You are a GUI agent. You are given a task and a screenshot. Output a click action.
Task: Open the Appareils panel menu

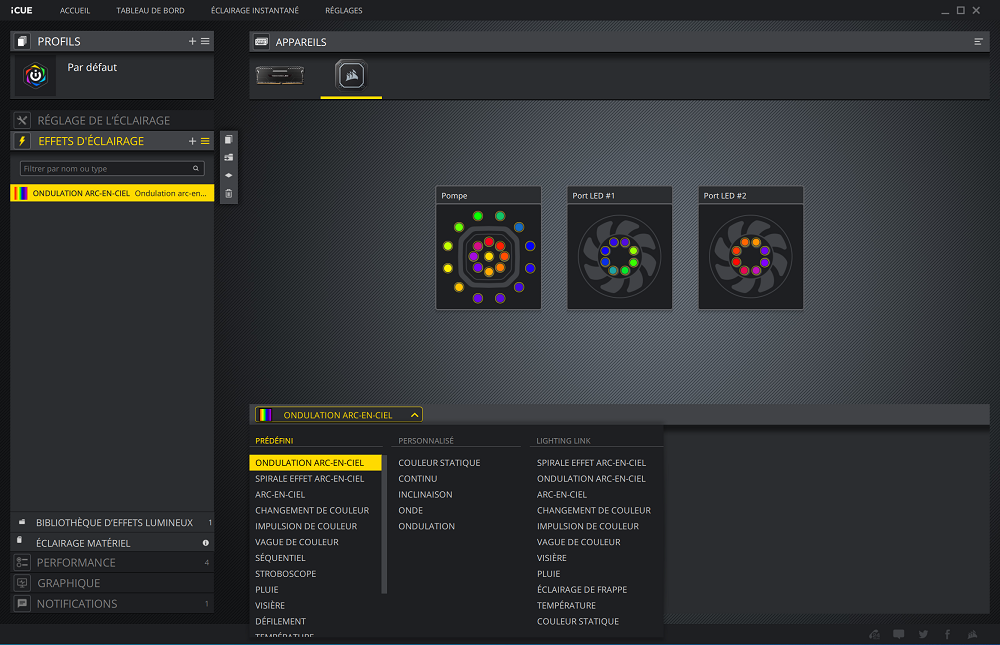[978, 42]
